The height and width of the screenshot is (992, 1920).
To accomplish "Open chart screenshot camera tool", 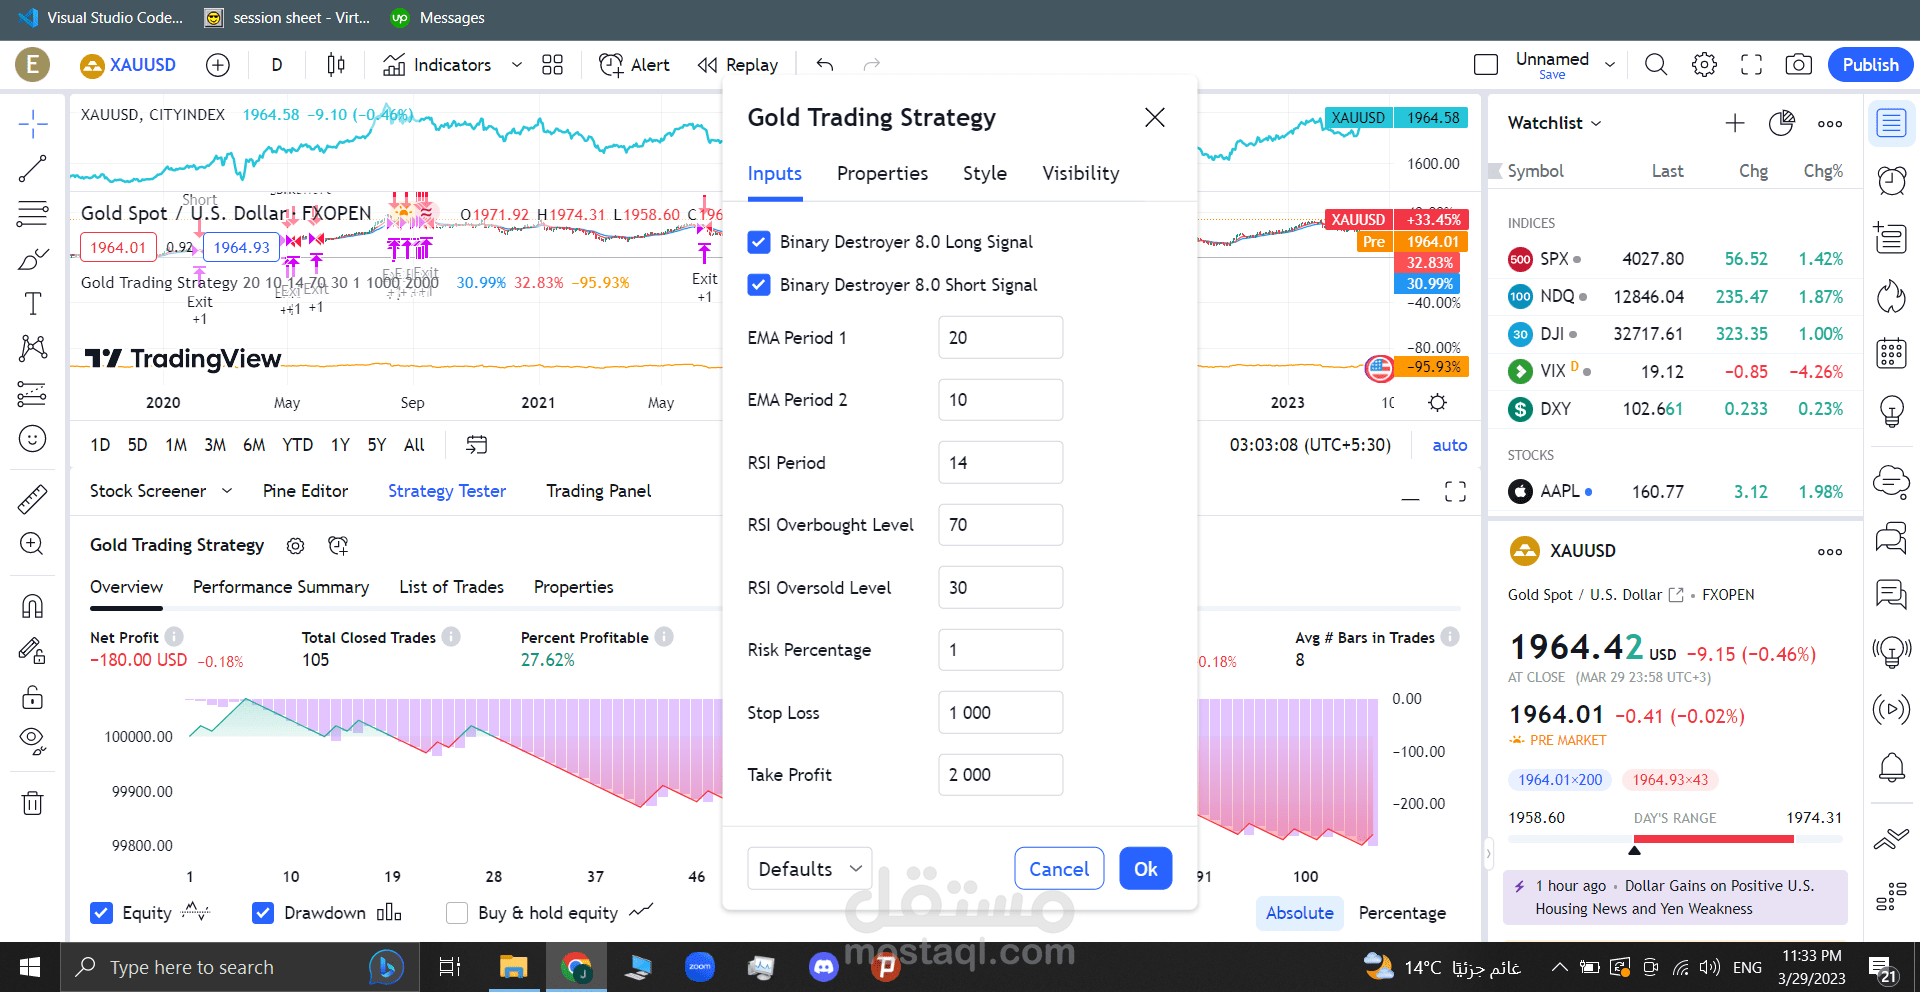I will pos(1799,64).
